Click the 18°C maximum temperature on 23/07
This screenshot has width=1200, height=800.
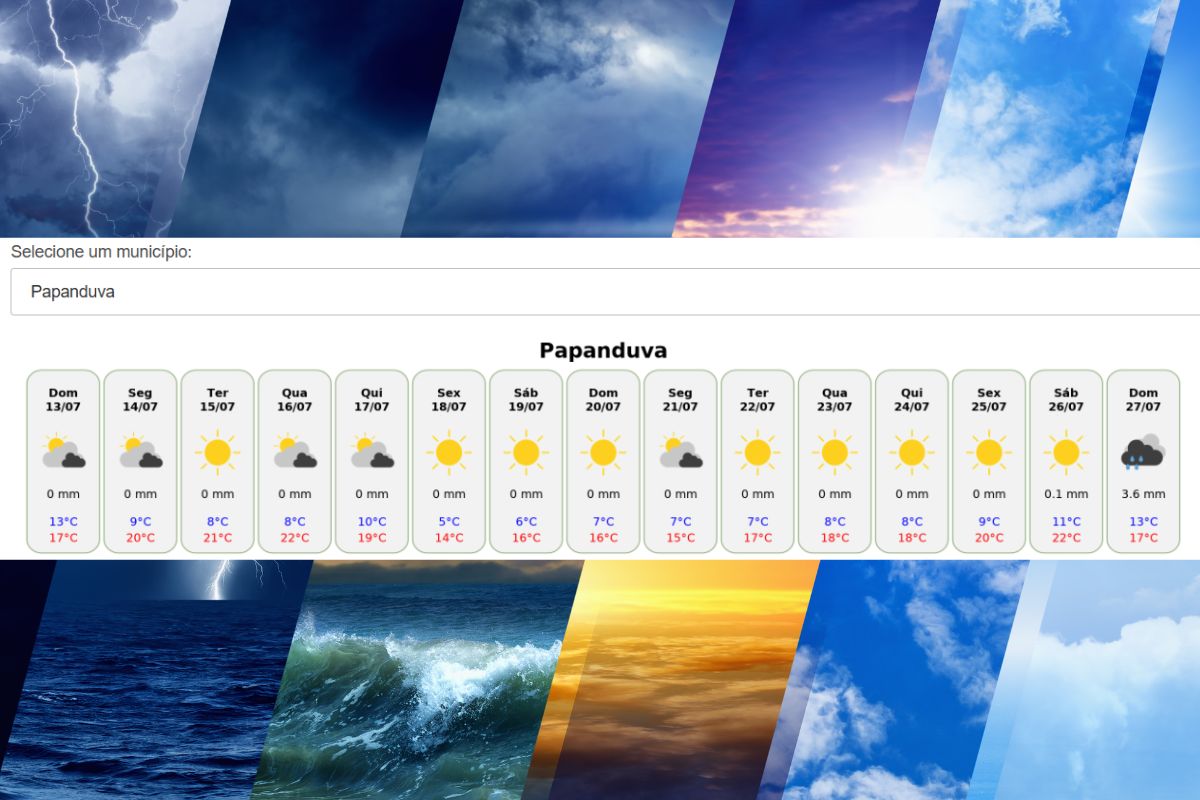834,538
